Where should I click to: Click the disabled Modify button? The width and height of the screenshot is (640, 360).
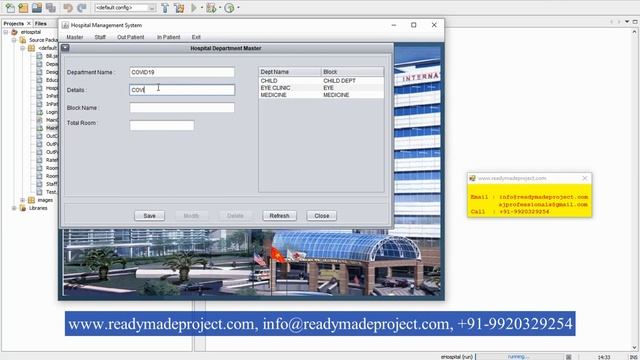coord(191,216)
